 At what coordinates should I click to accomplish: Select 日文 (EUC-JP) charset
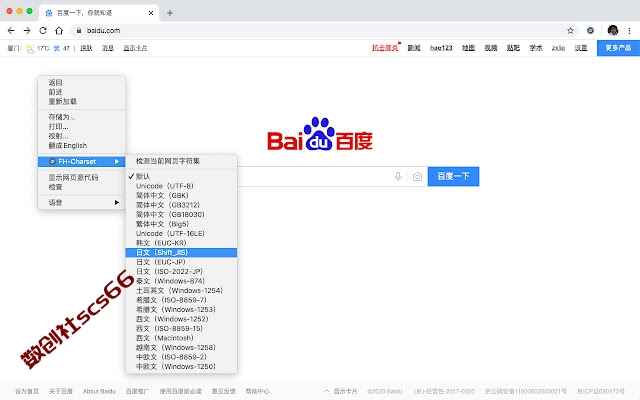(x=181, y=262)
